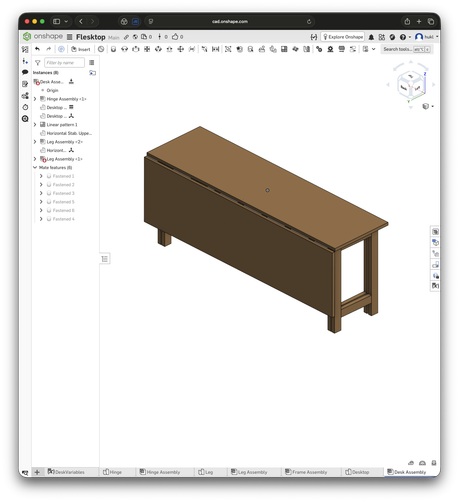Click the Safari reload button
This screenshot has width=459, height=502.
[309, 22]
